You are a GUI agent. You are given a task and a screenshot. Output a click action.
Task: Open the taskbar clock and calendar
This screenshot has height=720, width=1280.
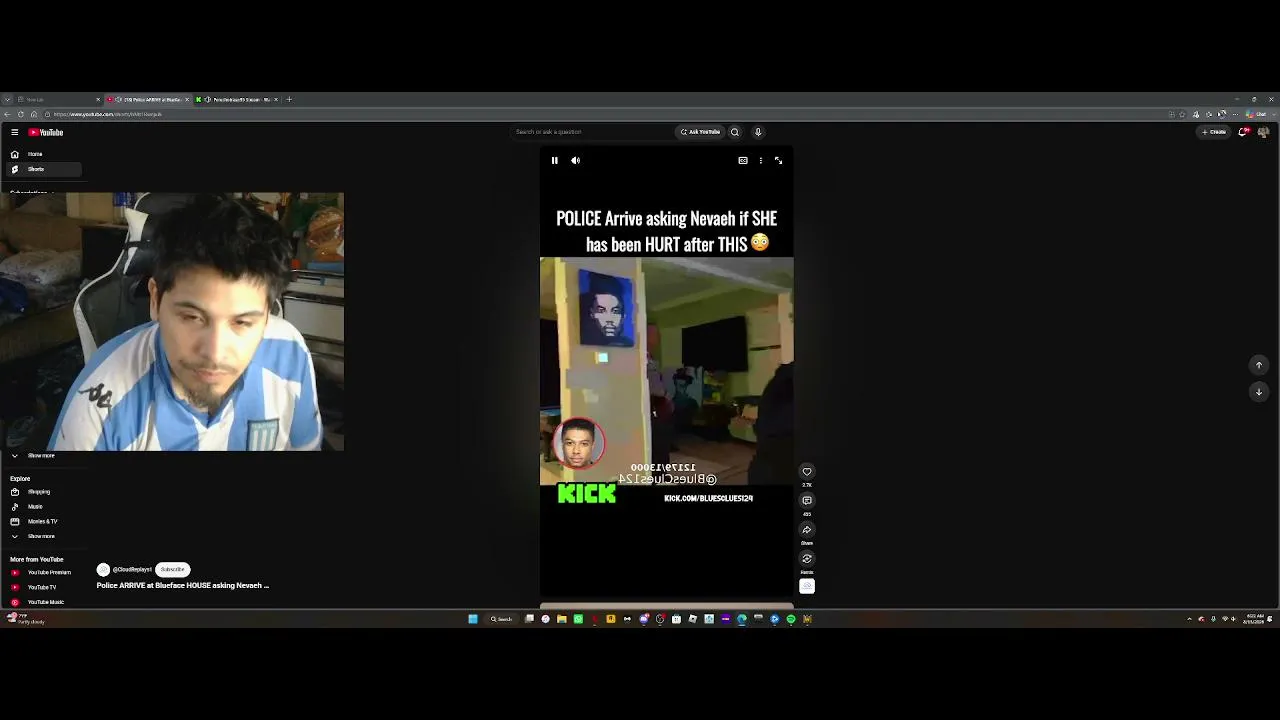(x=1254, y=619)
